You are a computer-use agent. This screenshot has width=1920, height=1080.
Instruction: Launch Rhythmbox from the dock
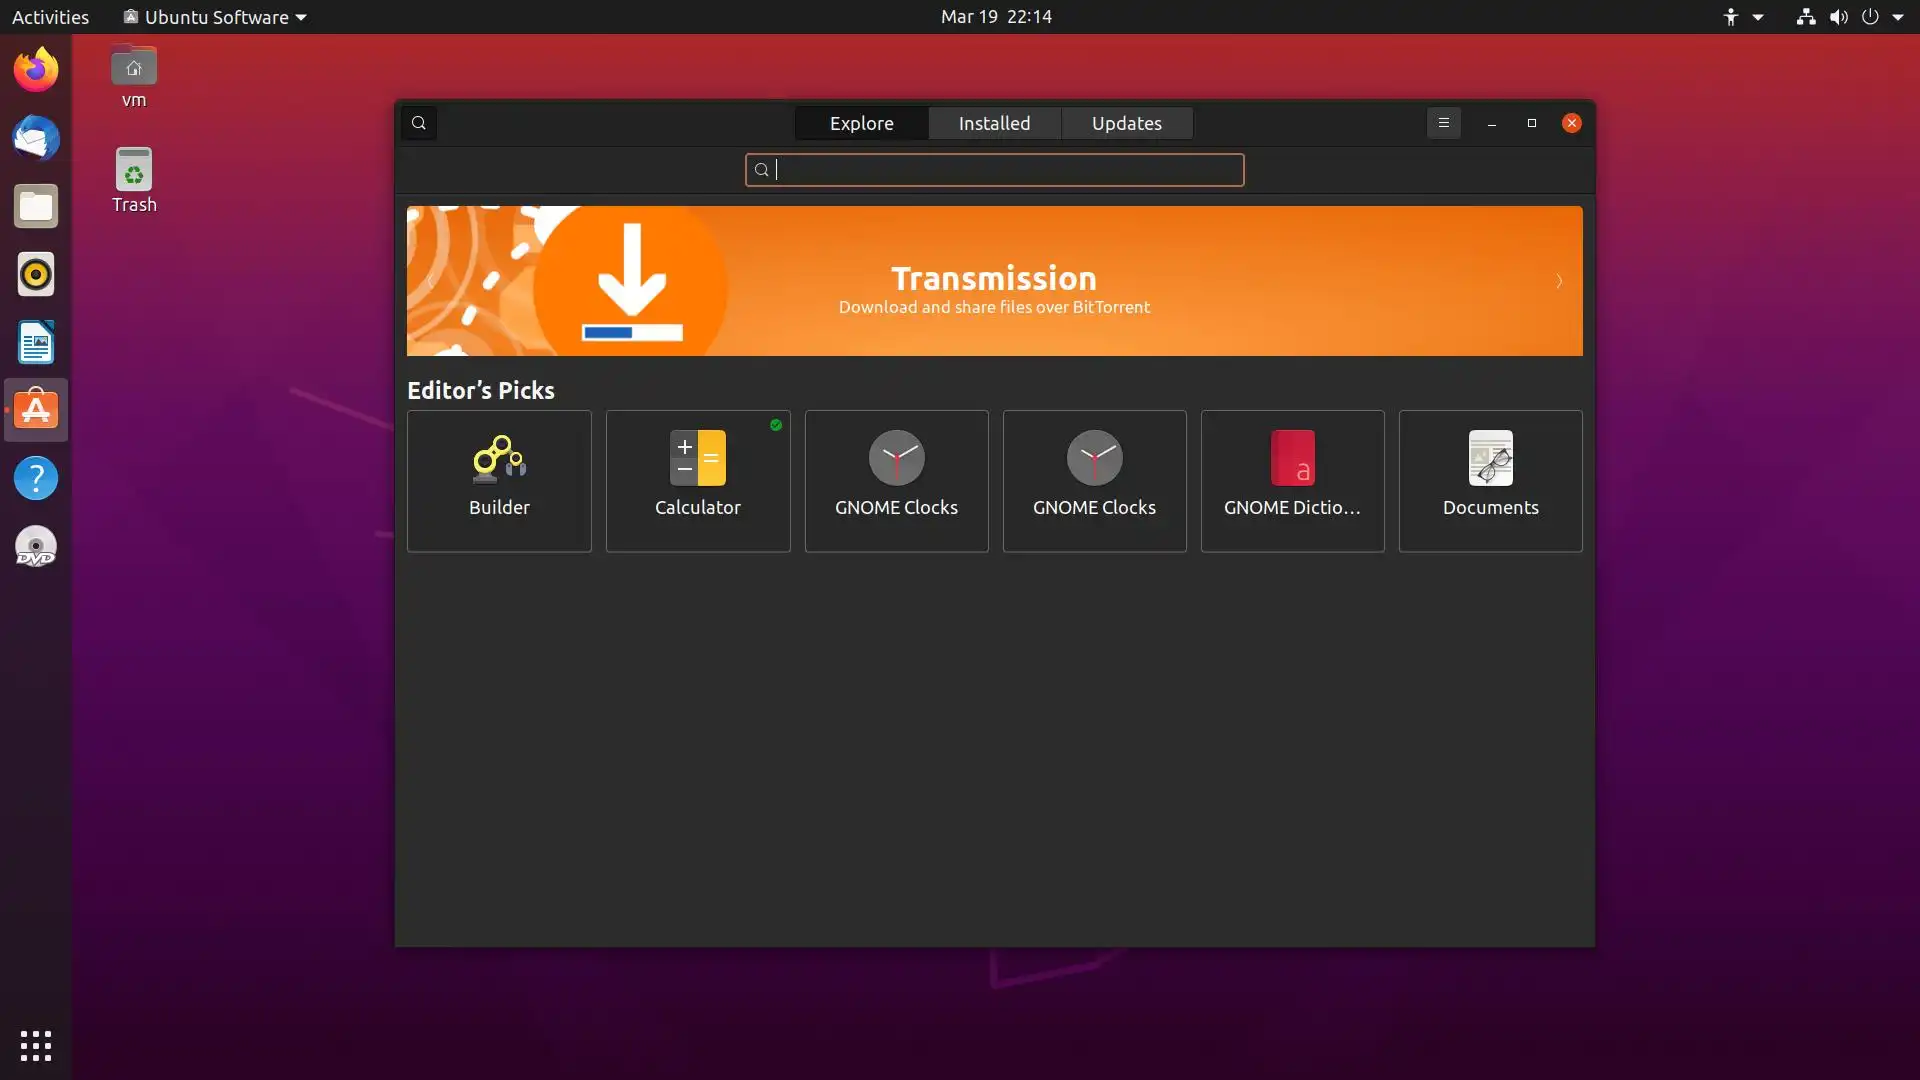(36, 274)
